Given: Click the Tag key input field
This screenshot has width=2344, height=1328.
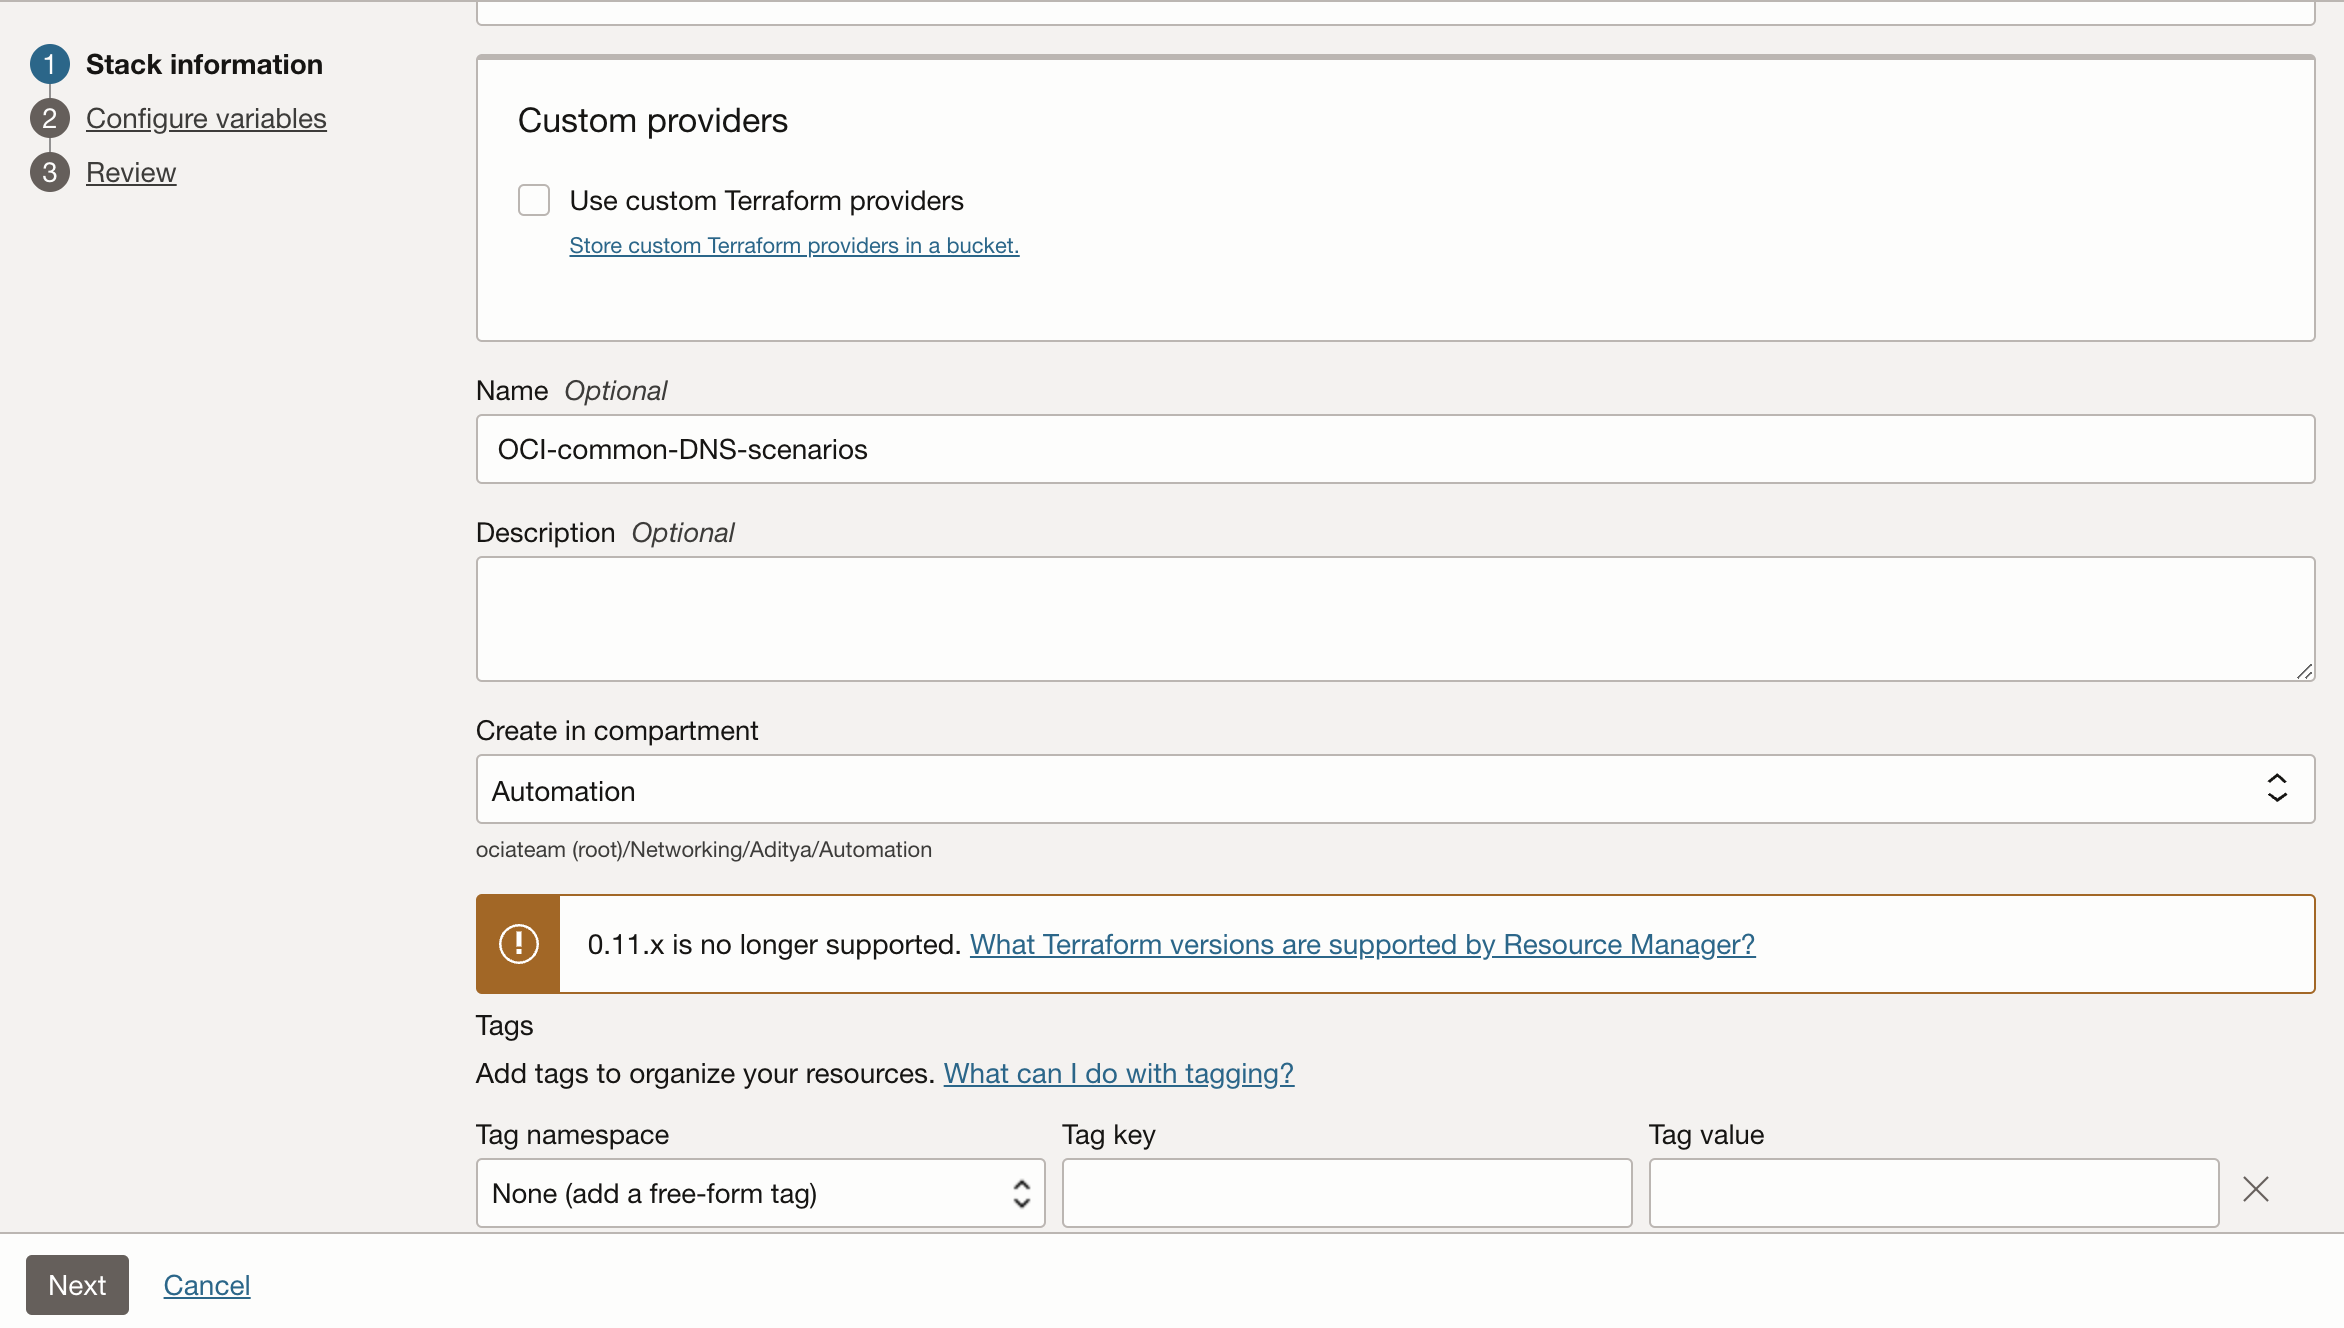Looking at the screenshot, I should click(x=1346, y=1193).
